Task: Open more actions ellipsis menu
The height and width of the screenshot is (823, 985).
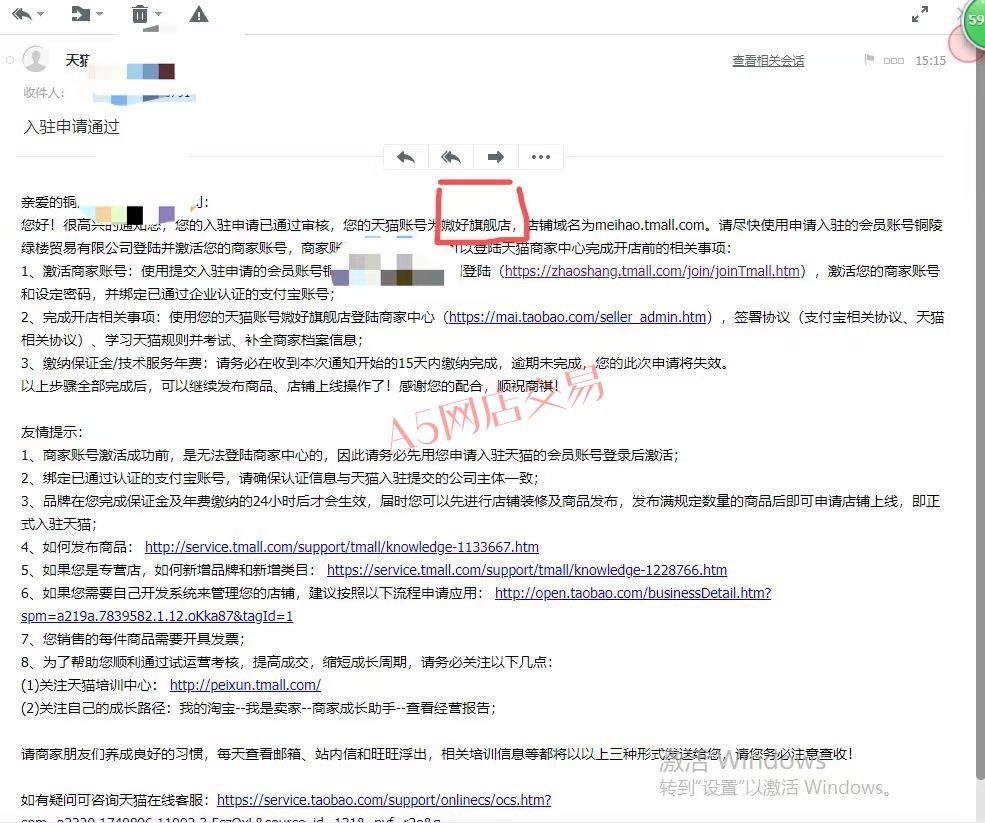Action: tap(541, 157)
